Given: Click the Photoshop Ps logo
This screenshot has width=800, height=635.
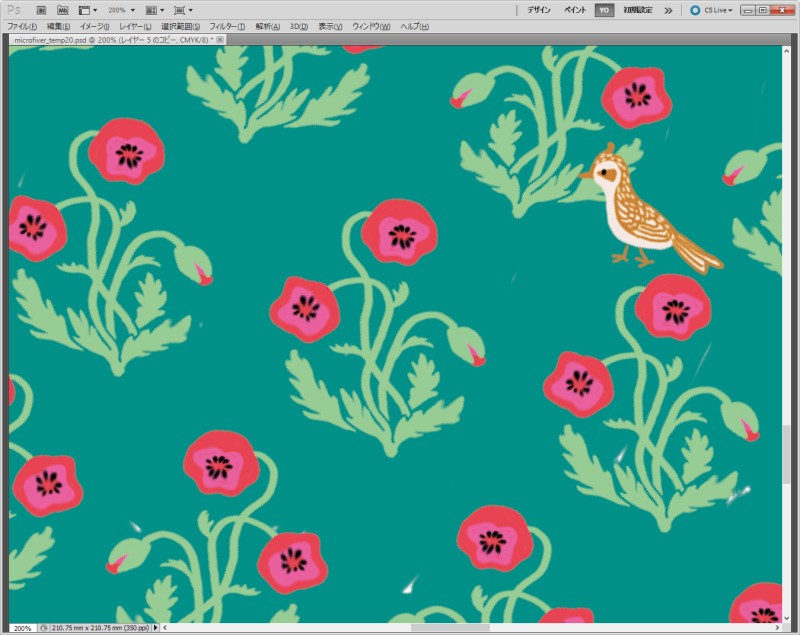Looking at the screenshot, I should pos(14,9).
